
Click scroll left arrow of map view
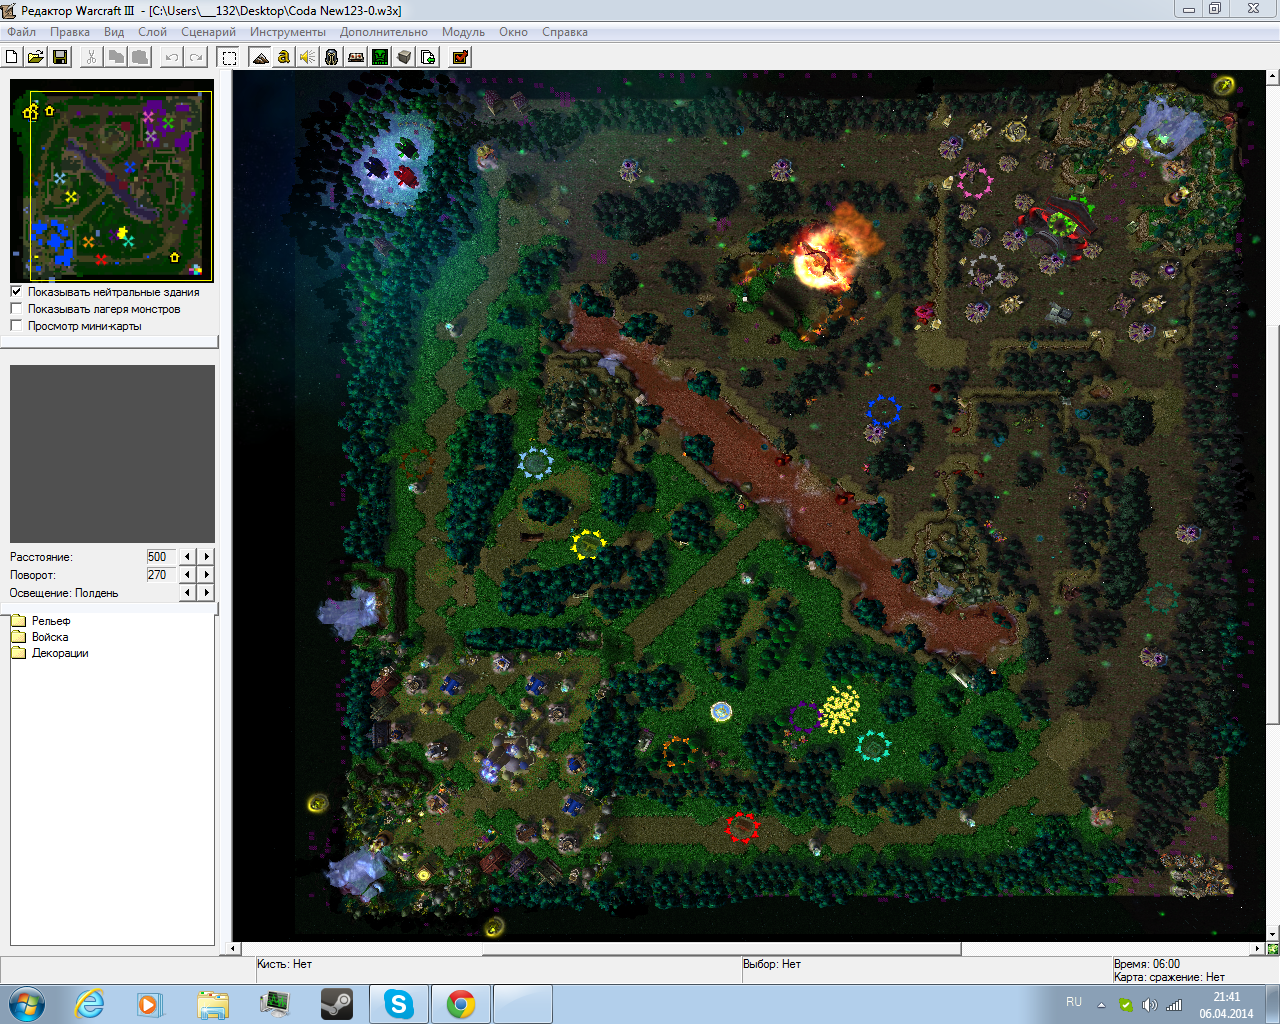click(235, 948)
